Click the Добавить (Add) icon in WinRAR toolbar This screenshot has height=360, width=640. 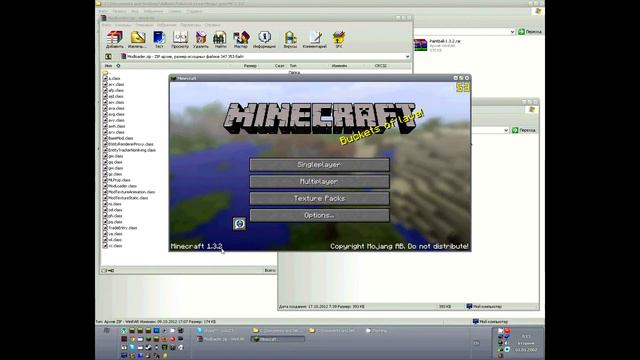115,40
